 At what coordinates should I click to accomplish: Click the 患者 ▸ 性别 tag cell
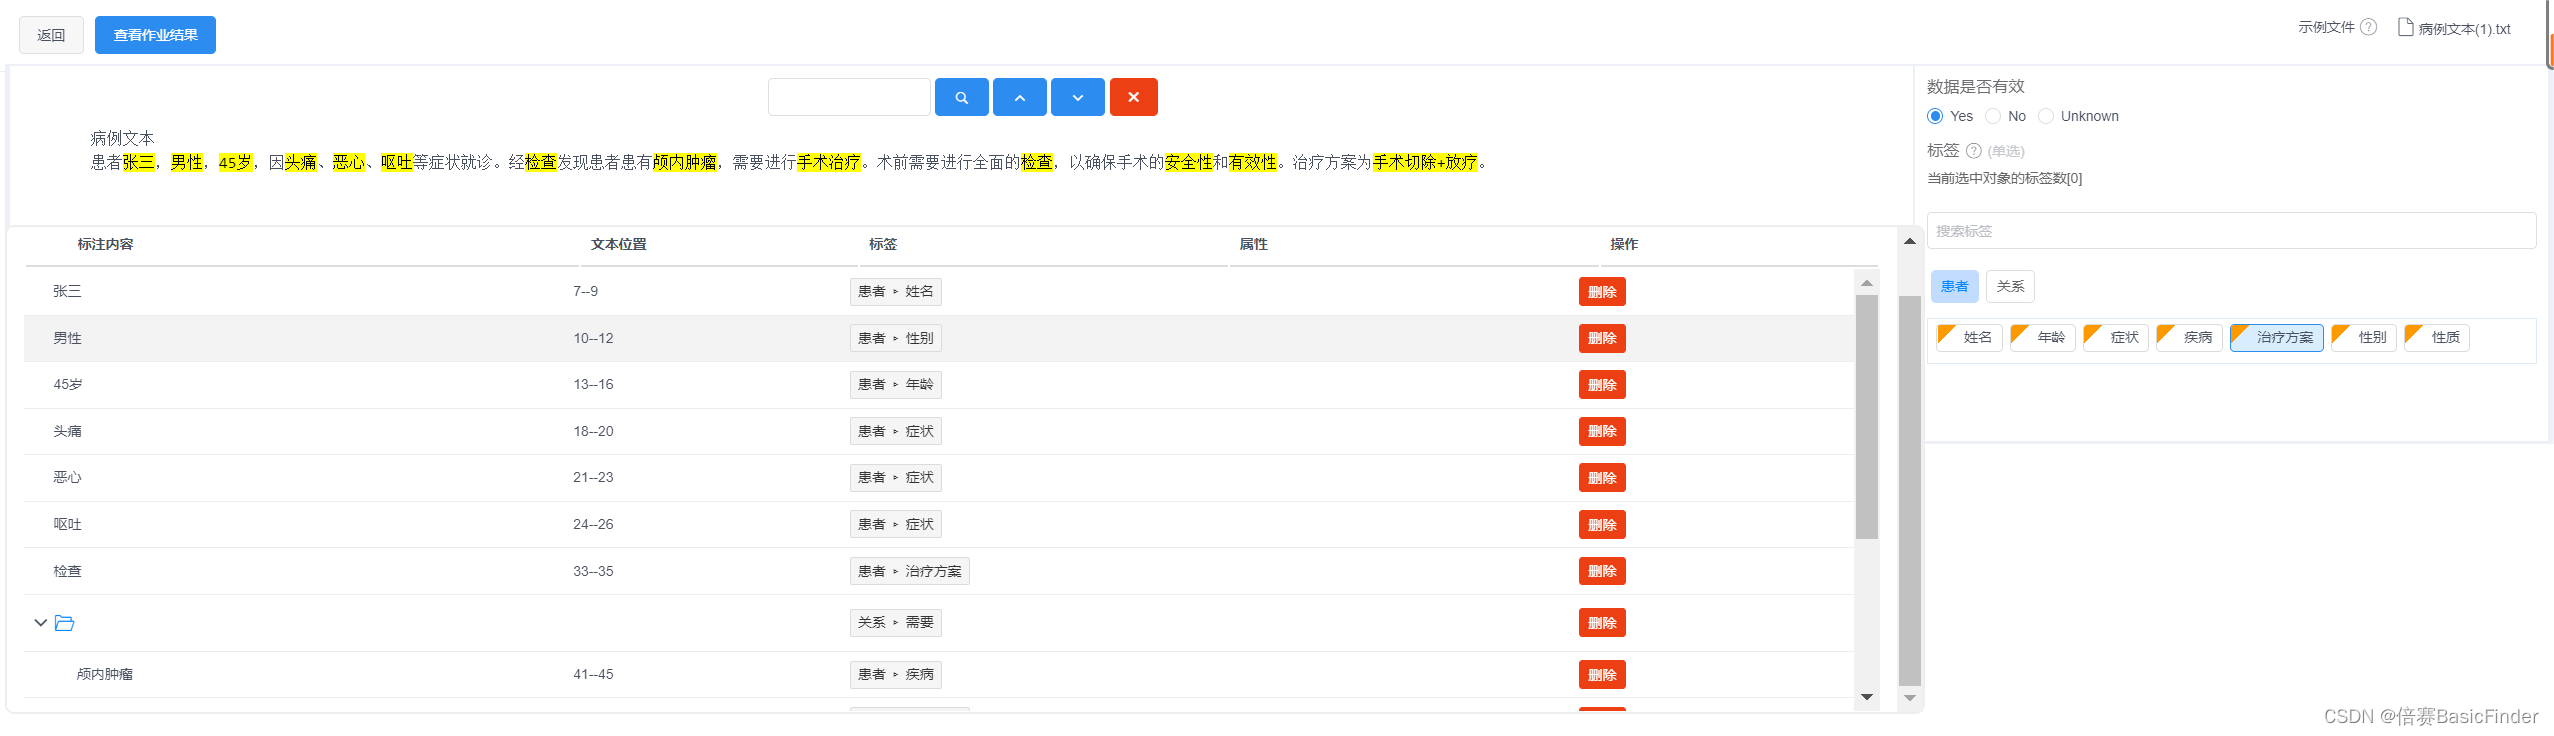[896, 338]
